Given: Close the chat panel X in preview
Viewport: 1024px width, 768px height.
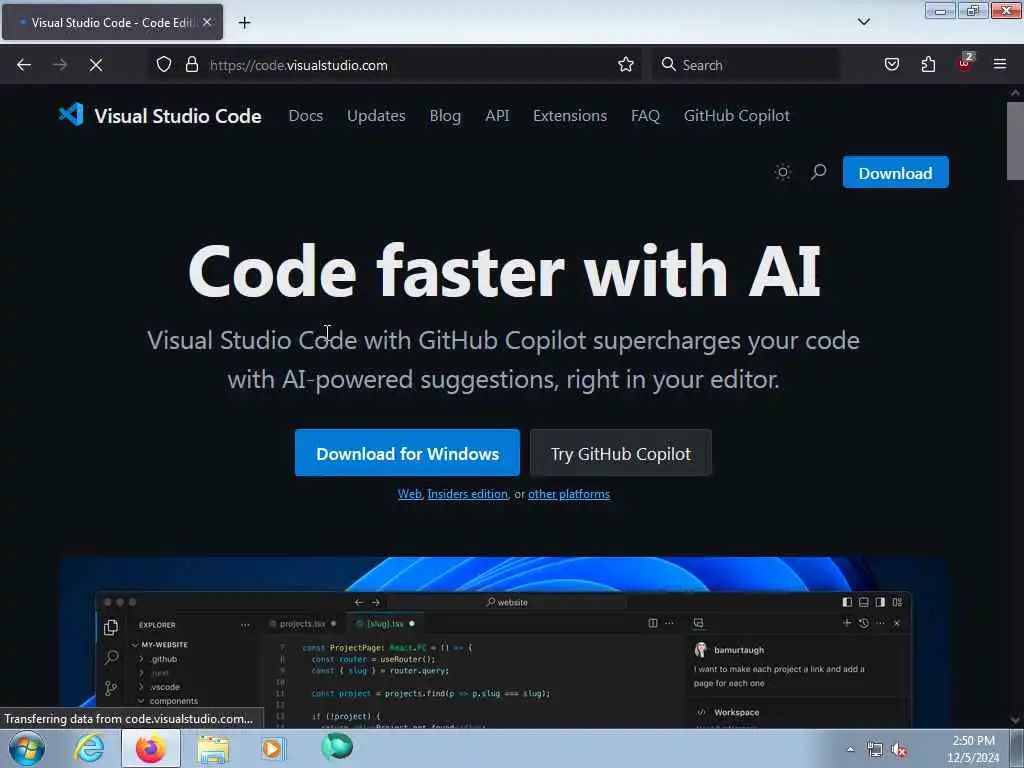Looking at the screenshot, I should click(x=897, y=624).
